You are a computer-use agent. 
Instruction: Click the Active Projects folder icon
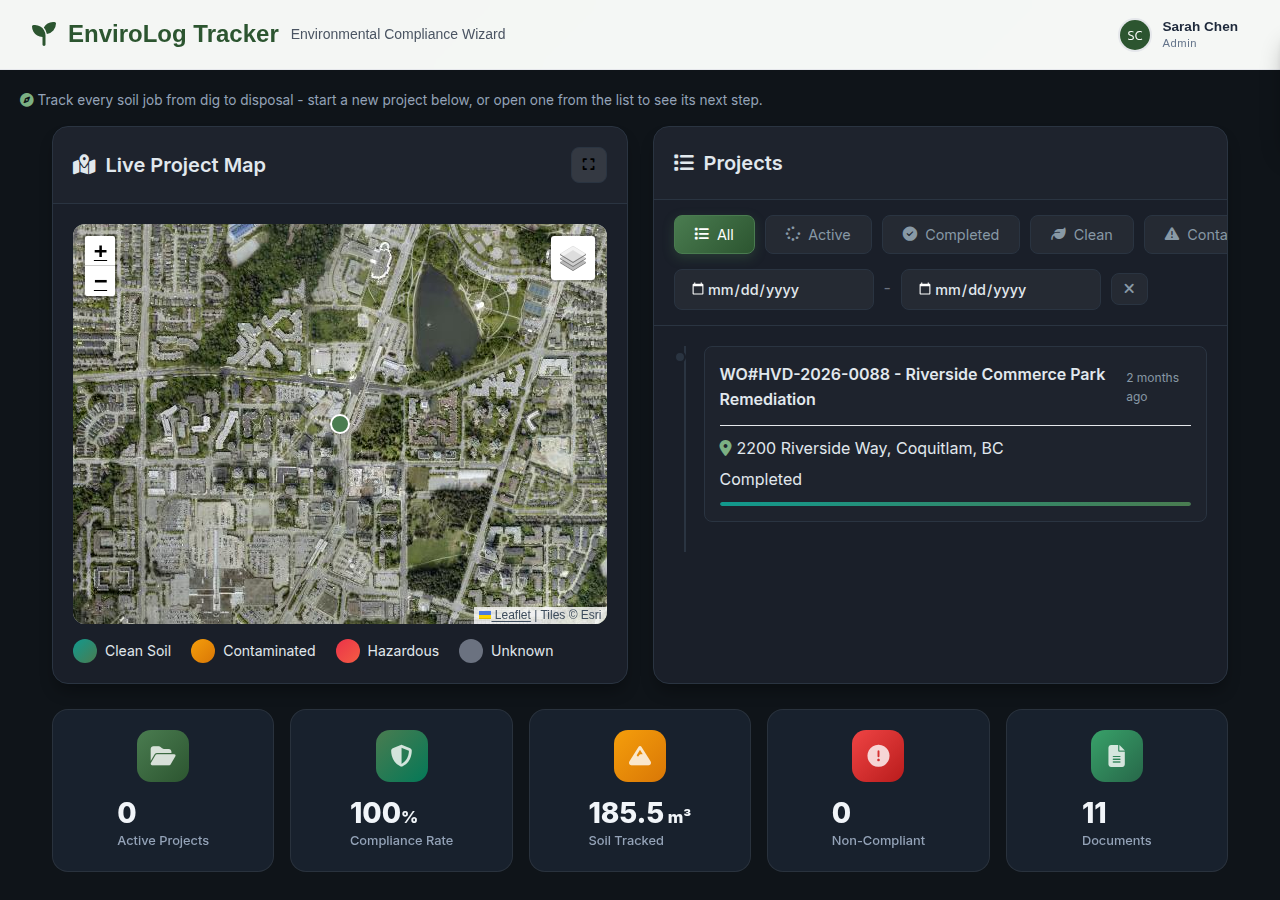tap(163, 756)
